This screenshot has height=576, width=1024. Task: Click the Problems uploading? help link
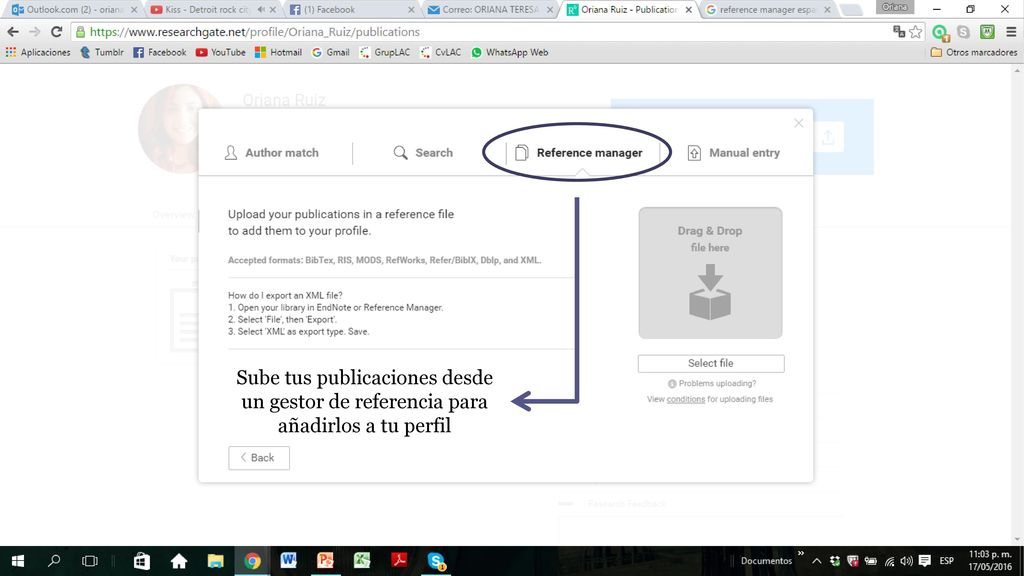pos(712,383)
